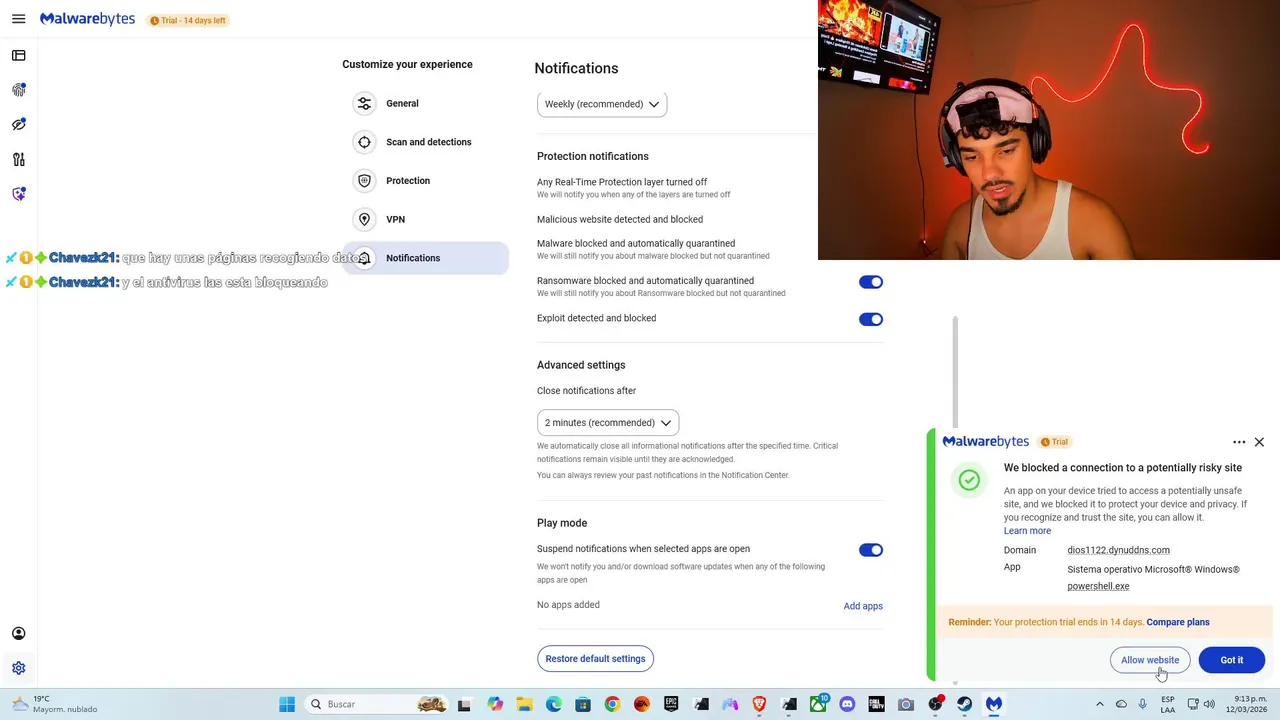Click the microphone tray icon
The image size is (1280, 720).
[x=1142, y=704]
